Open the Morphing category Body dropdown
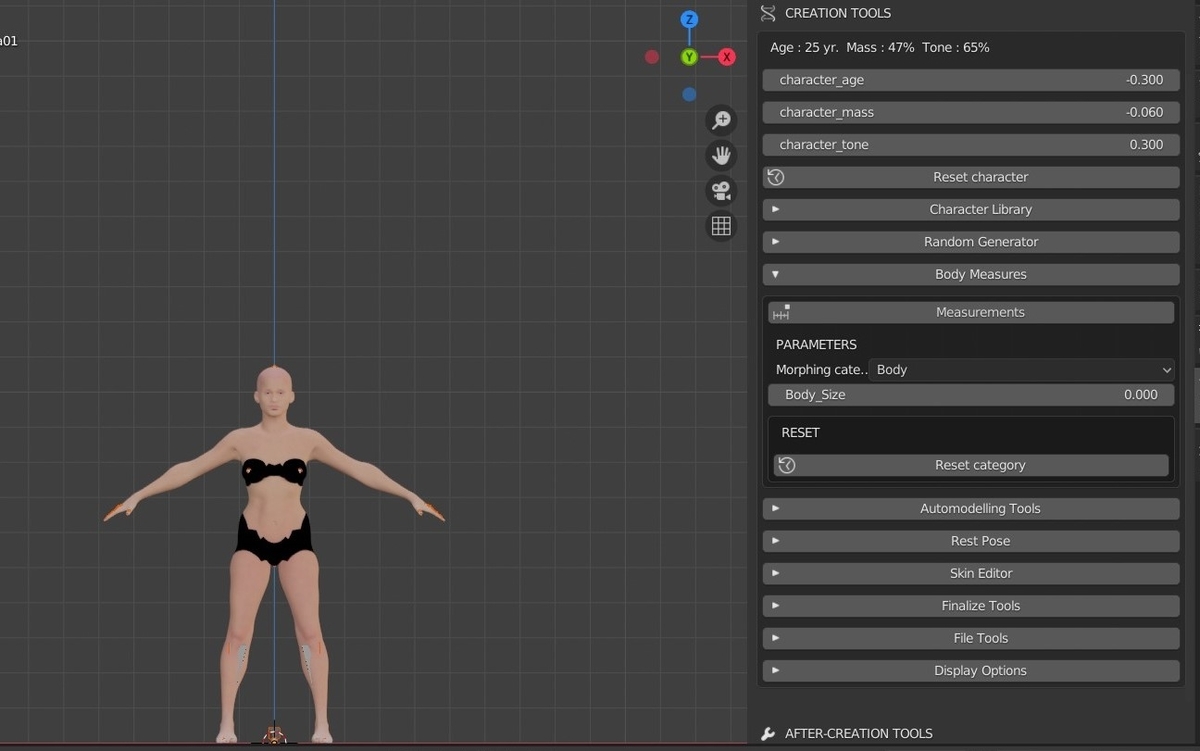The image size is (1200, 751). [x=1021, y=370]
